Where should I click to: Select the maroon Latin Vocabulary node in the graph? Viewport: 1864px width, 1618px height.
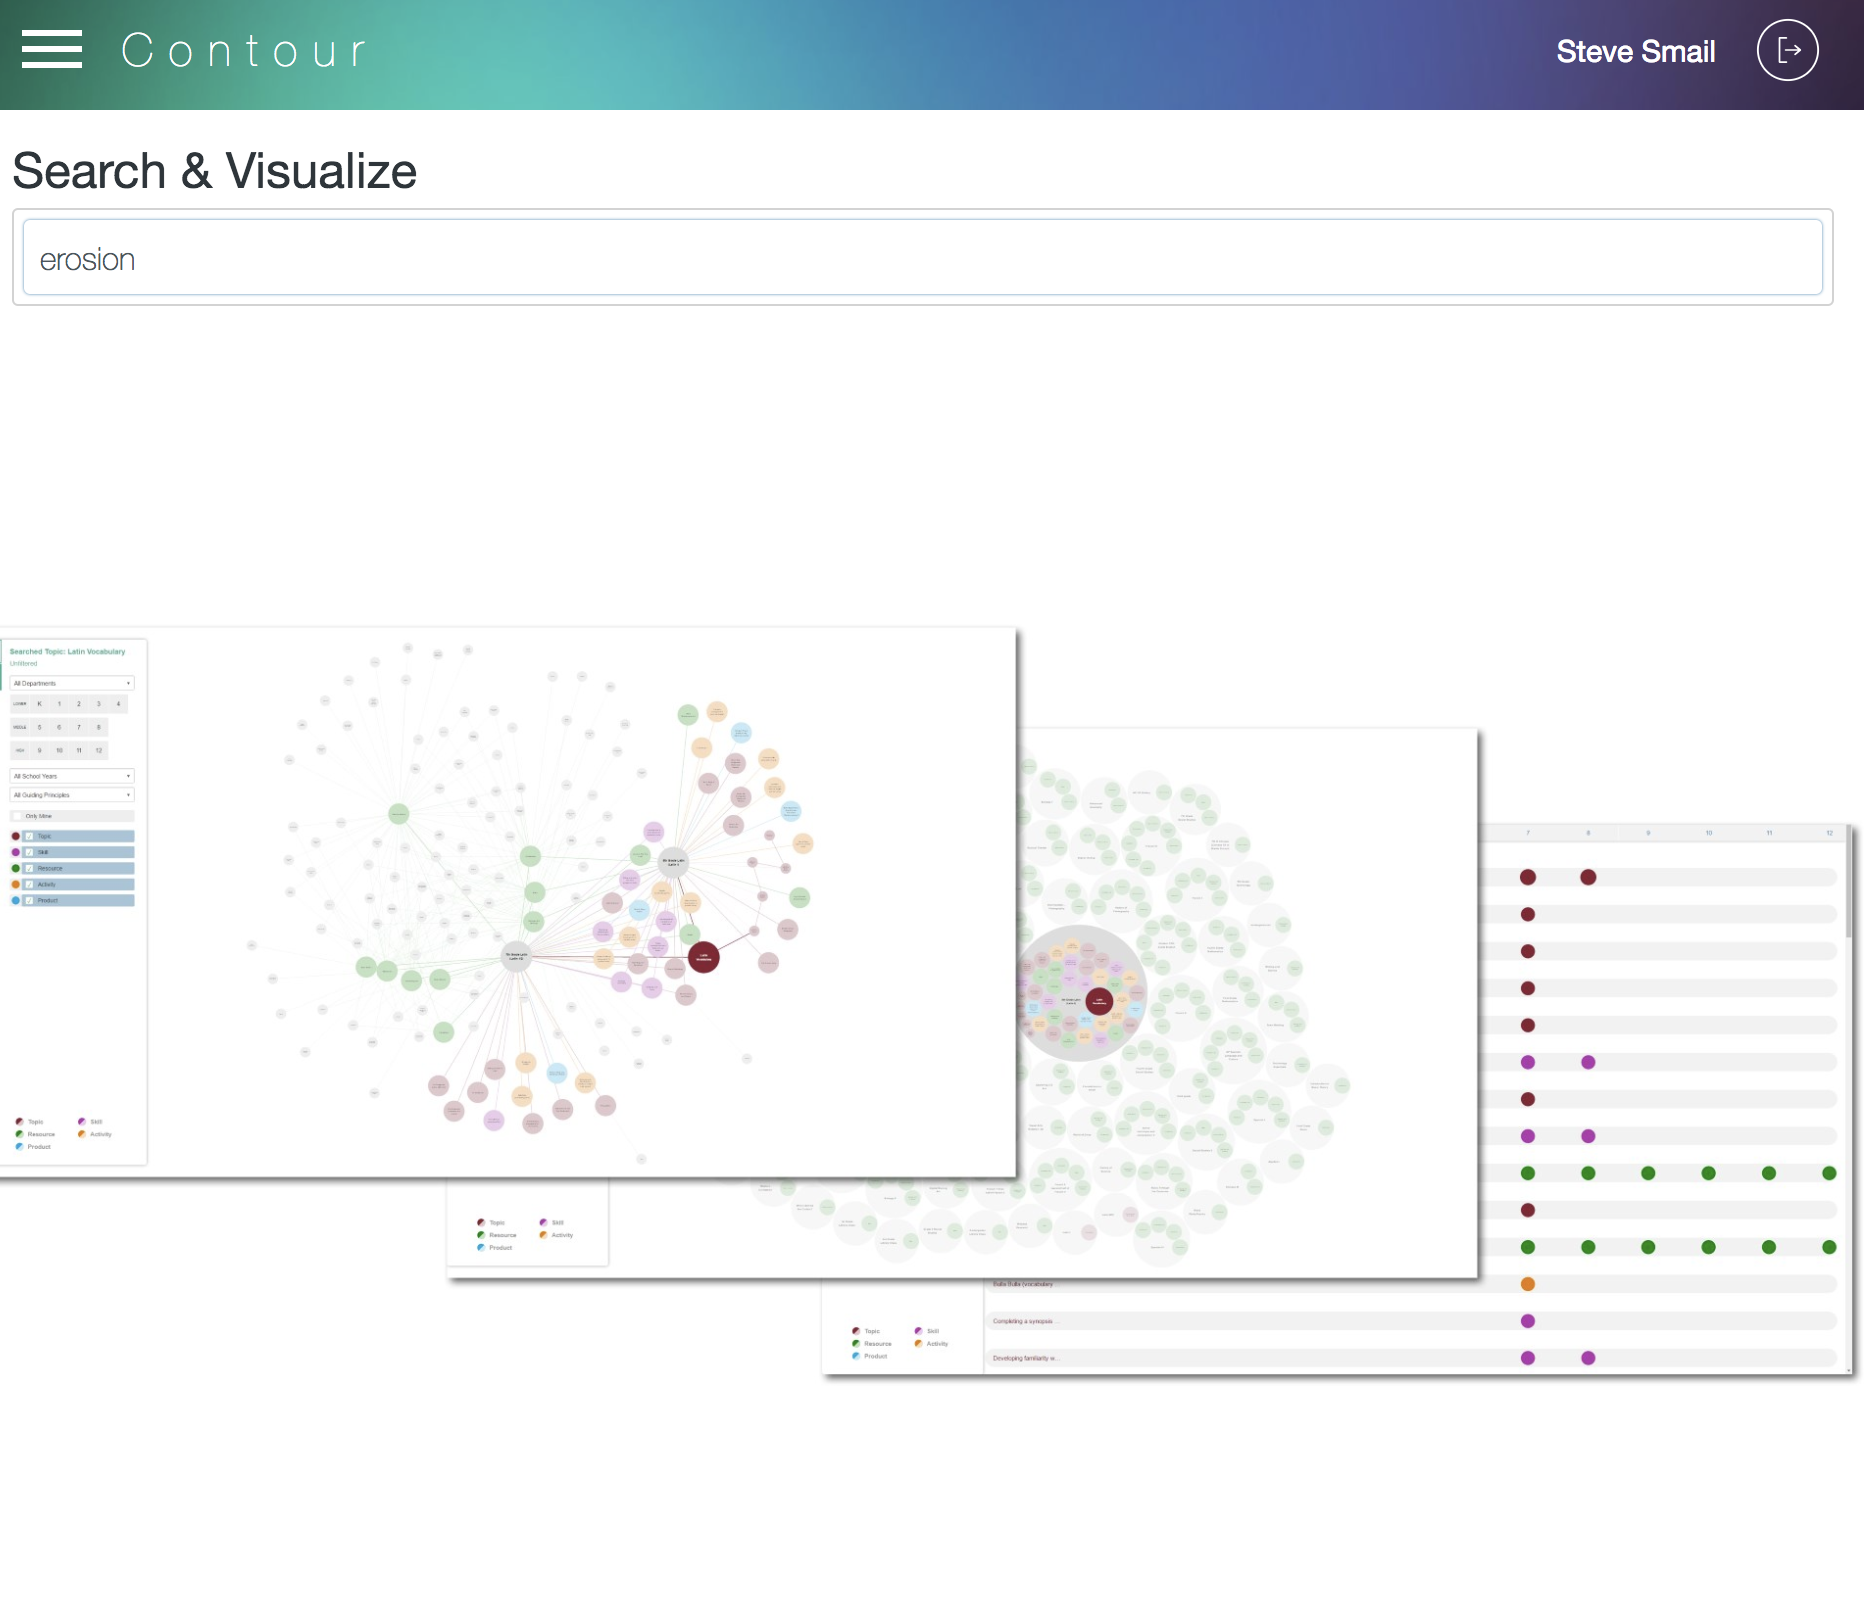coord(704,957)
